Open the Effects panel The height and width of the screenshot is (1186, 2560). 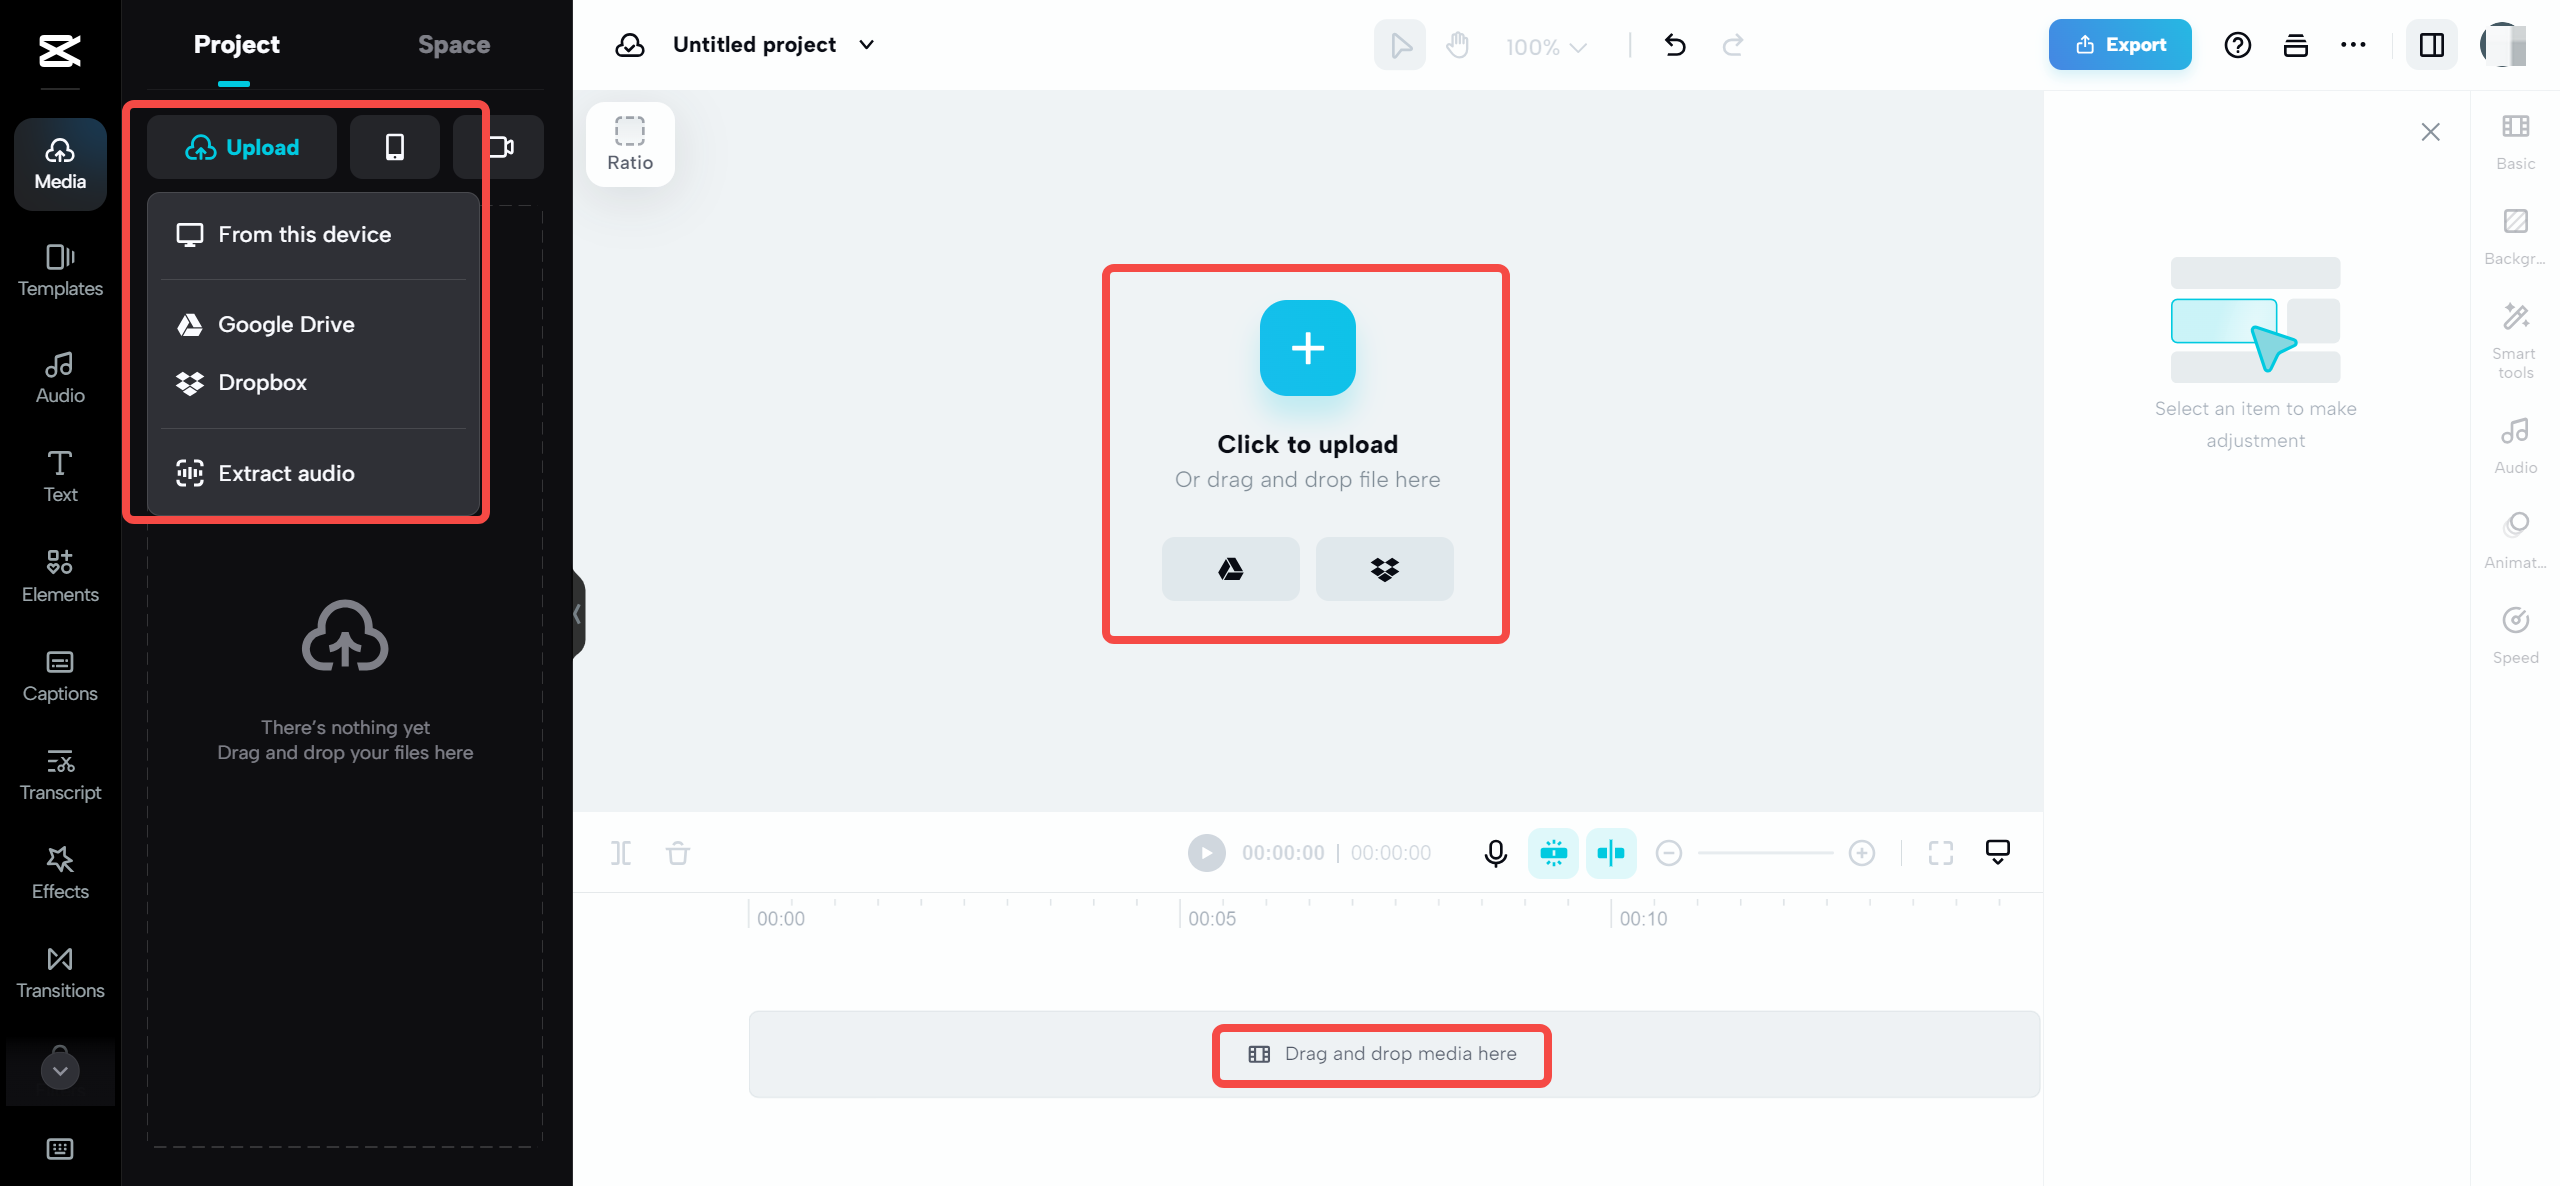click(x=60, y=872)
